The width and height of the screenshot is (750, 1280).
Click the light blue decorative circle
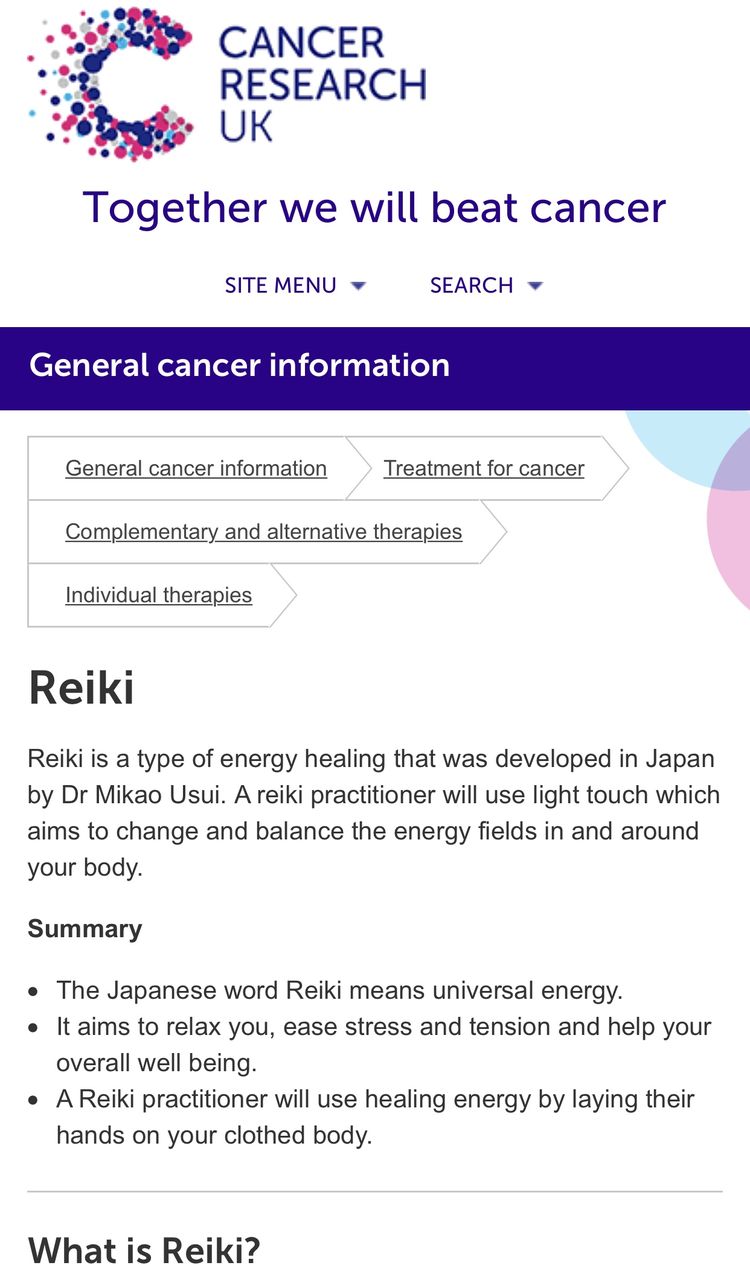coord(690,445)
